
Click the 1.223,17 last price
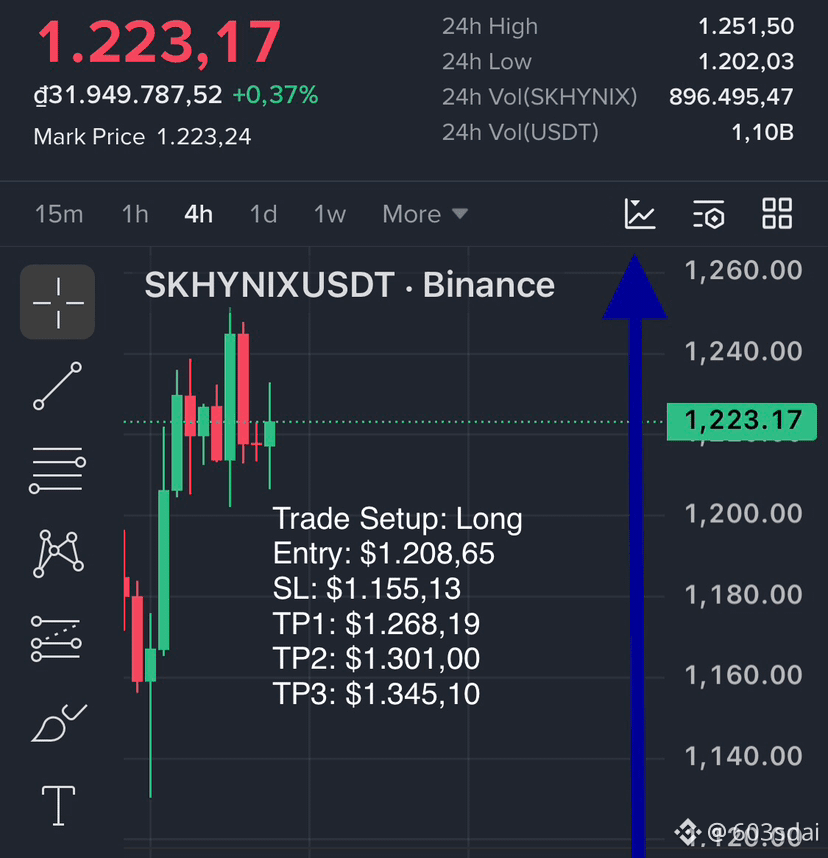click(x=159, y=43)
